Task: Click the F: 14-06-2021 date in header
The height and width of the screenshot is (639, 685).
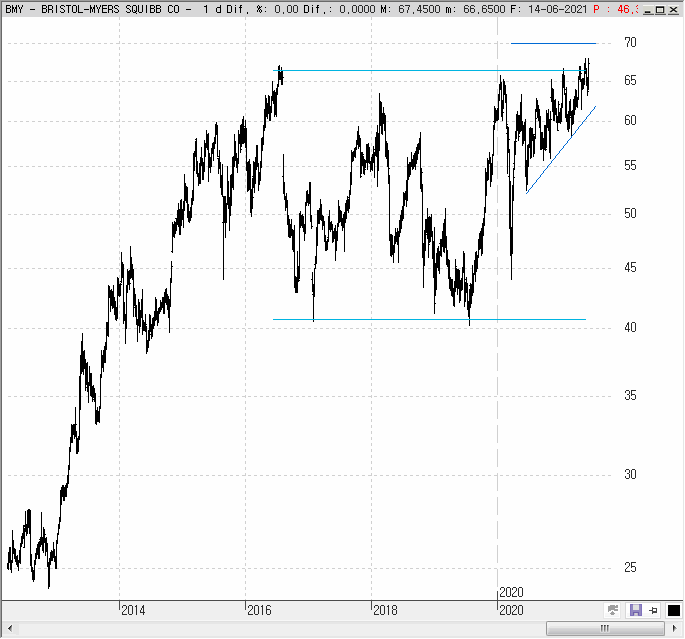Action: tap(548, 9)
